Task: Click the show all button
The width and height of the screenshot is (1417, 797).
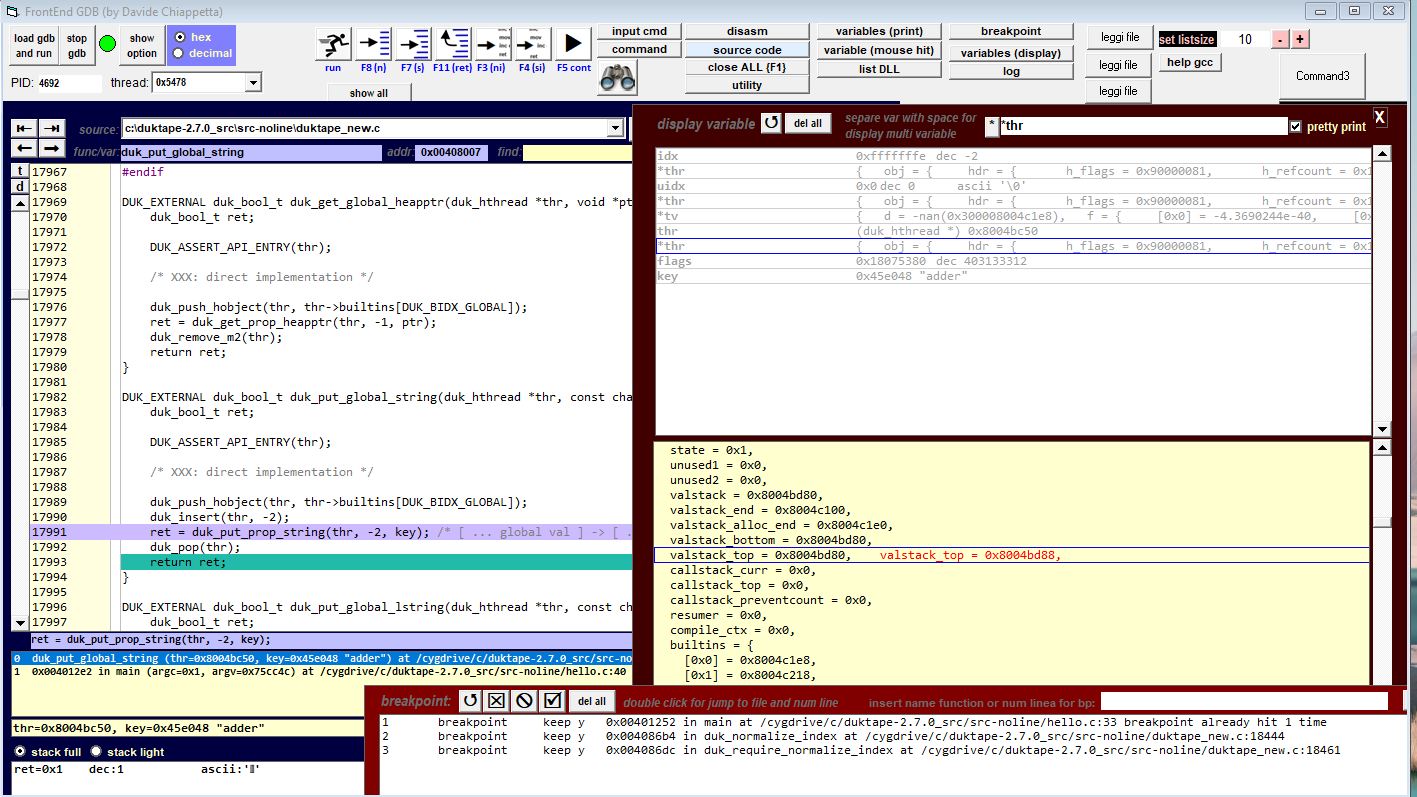Action: (x=369, y=93)
